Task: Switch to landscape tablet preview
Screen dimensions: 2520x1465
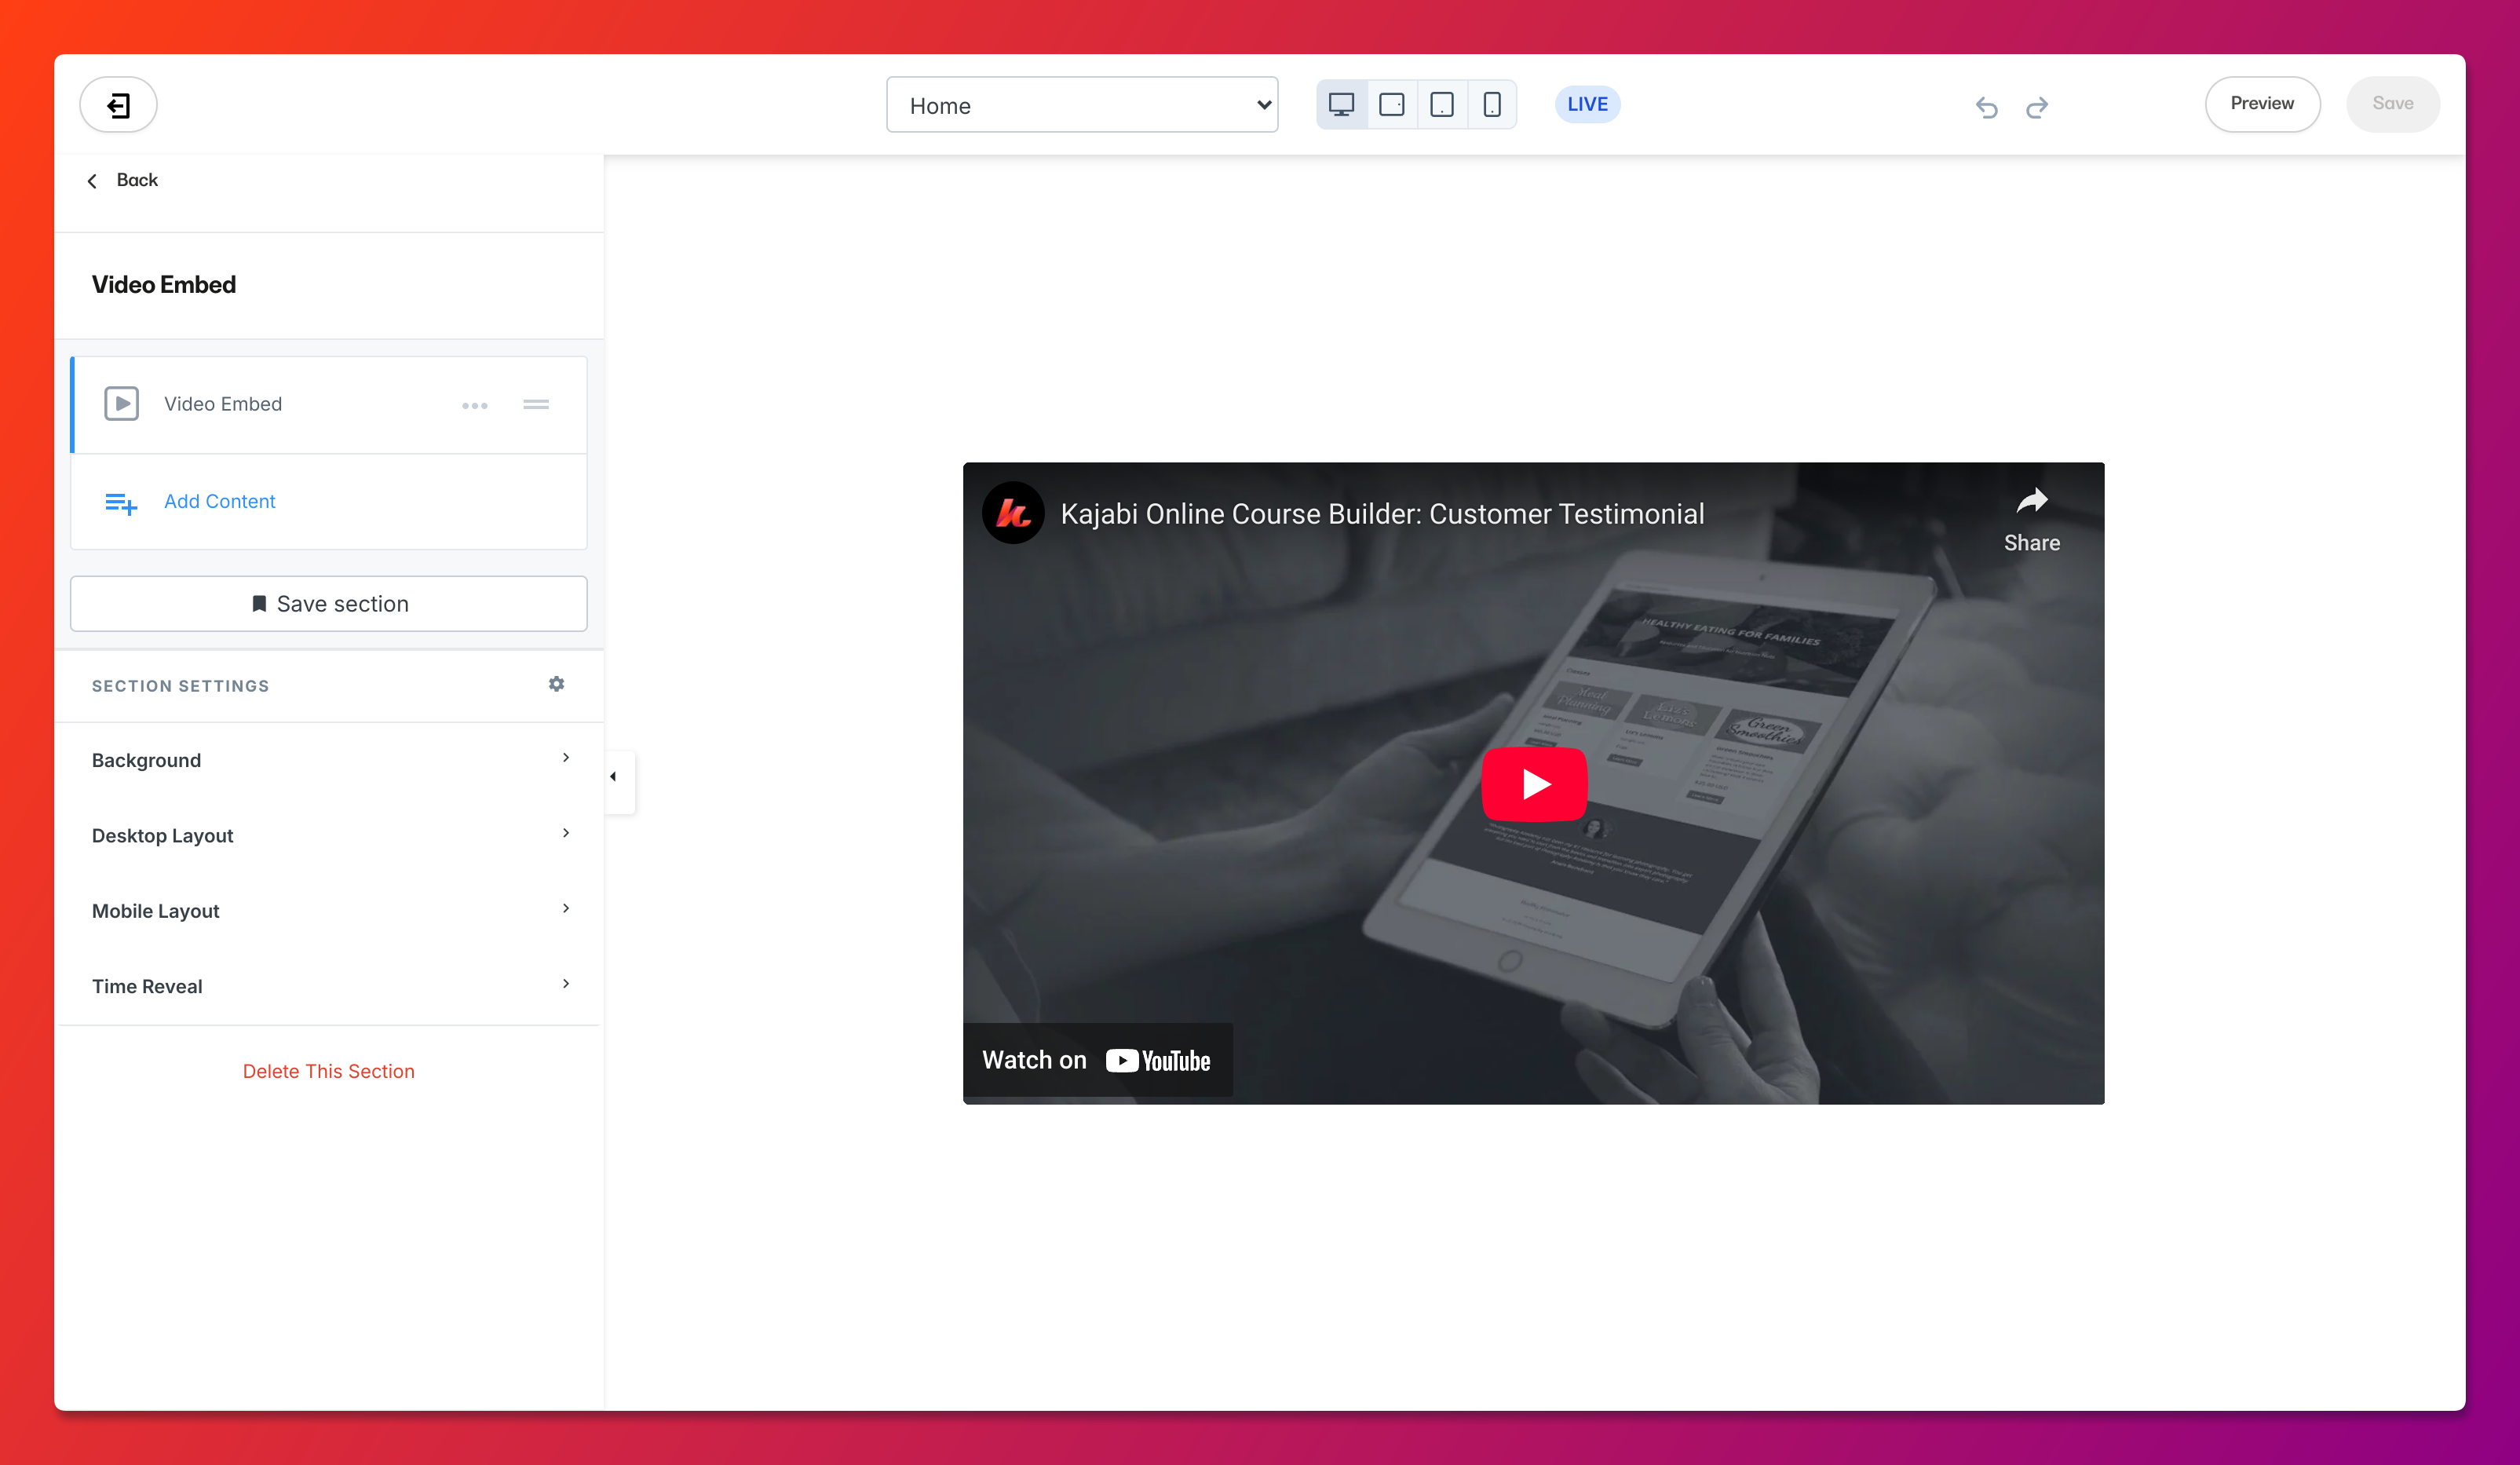Action: [1391, 104]
